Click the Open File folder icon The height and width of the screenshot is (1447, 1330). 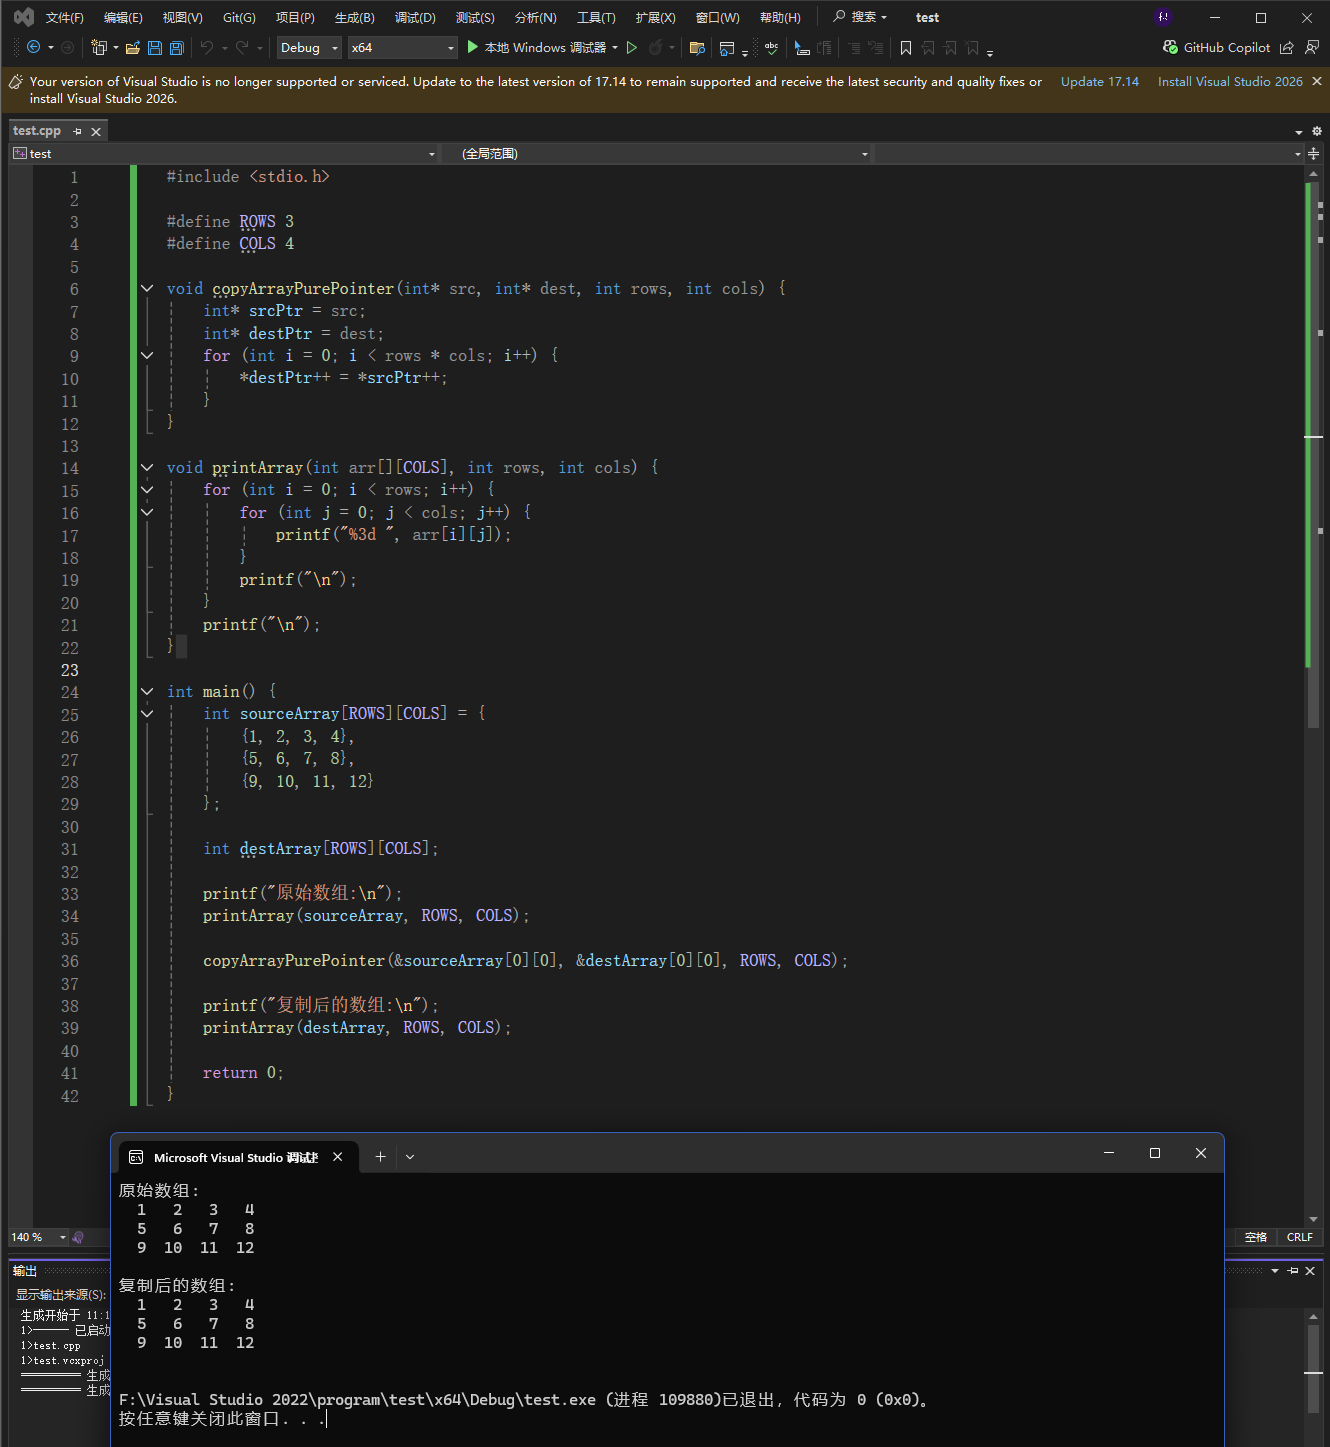pos(132,48)
